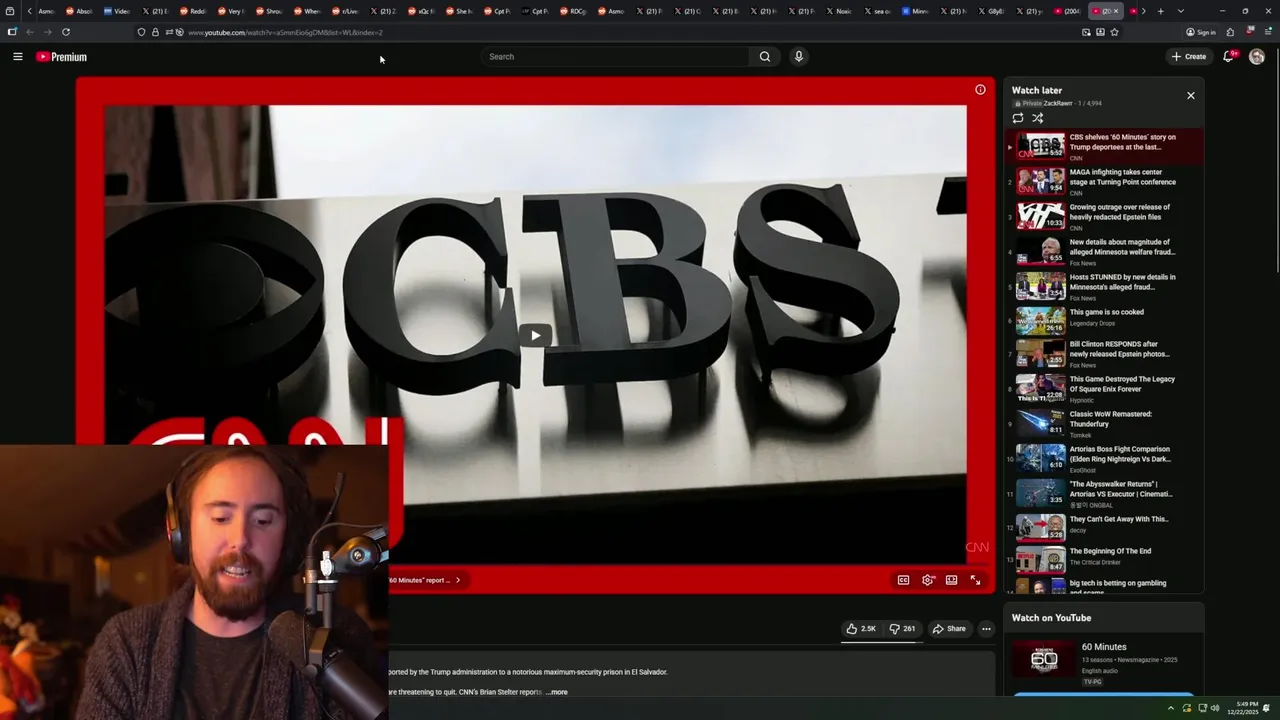1280x720 pixels.
Task: Toggle closed captions on the player
Action: click(903, 580)
